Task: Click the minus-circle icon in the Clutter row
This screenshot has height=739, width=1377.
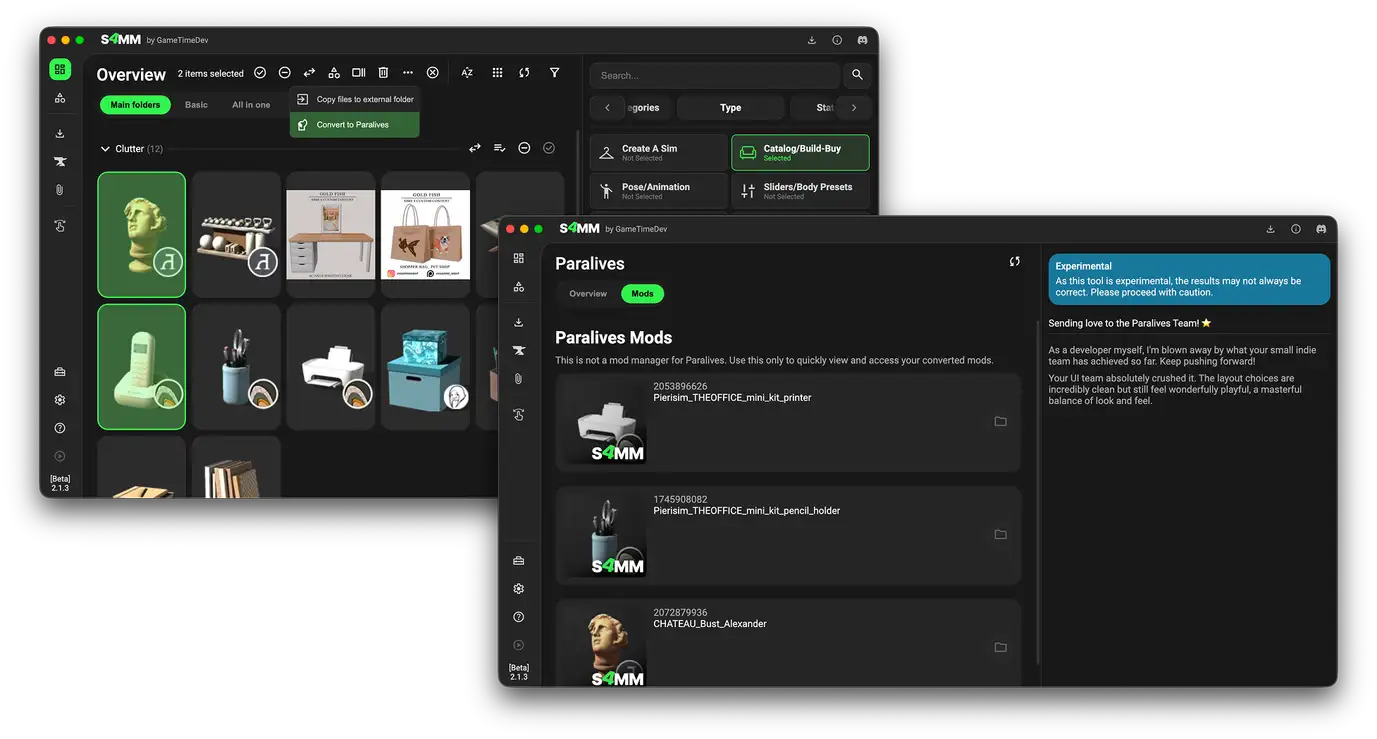Action: (x=524, y=148)
